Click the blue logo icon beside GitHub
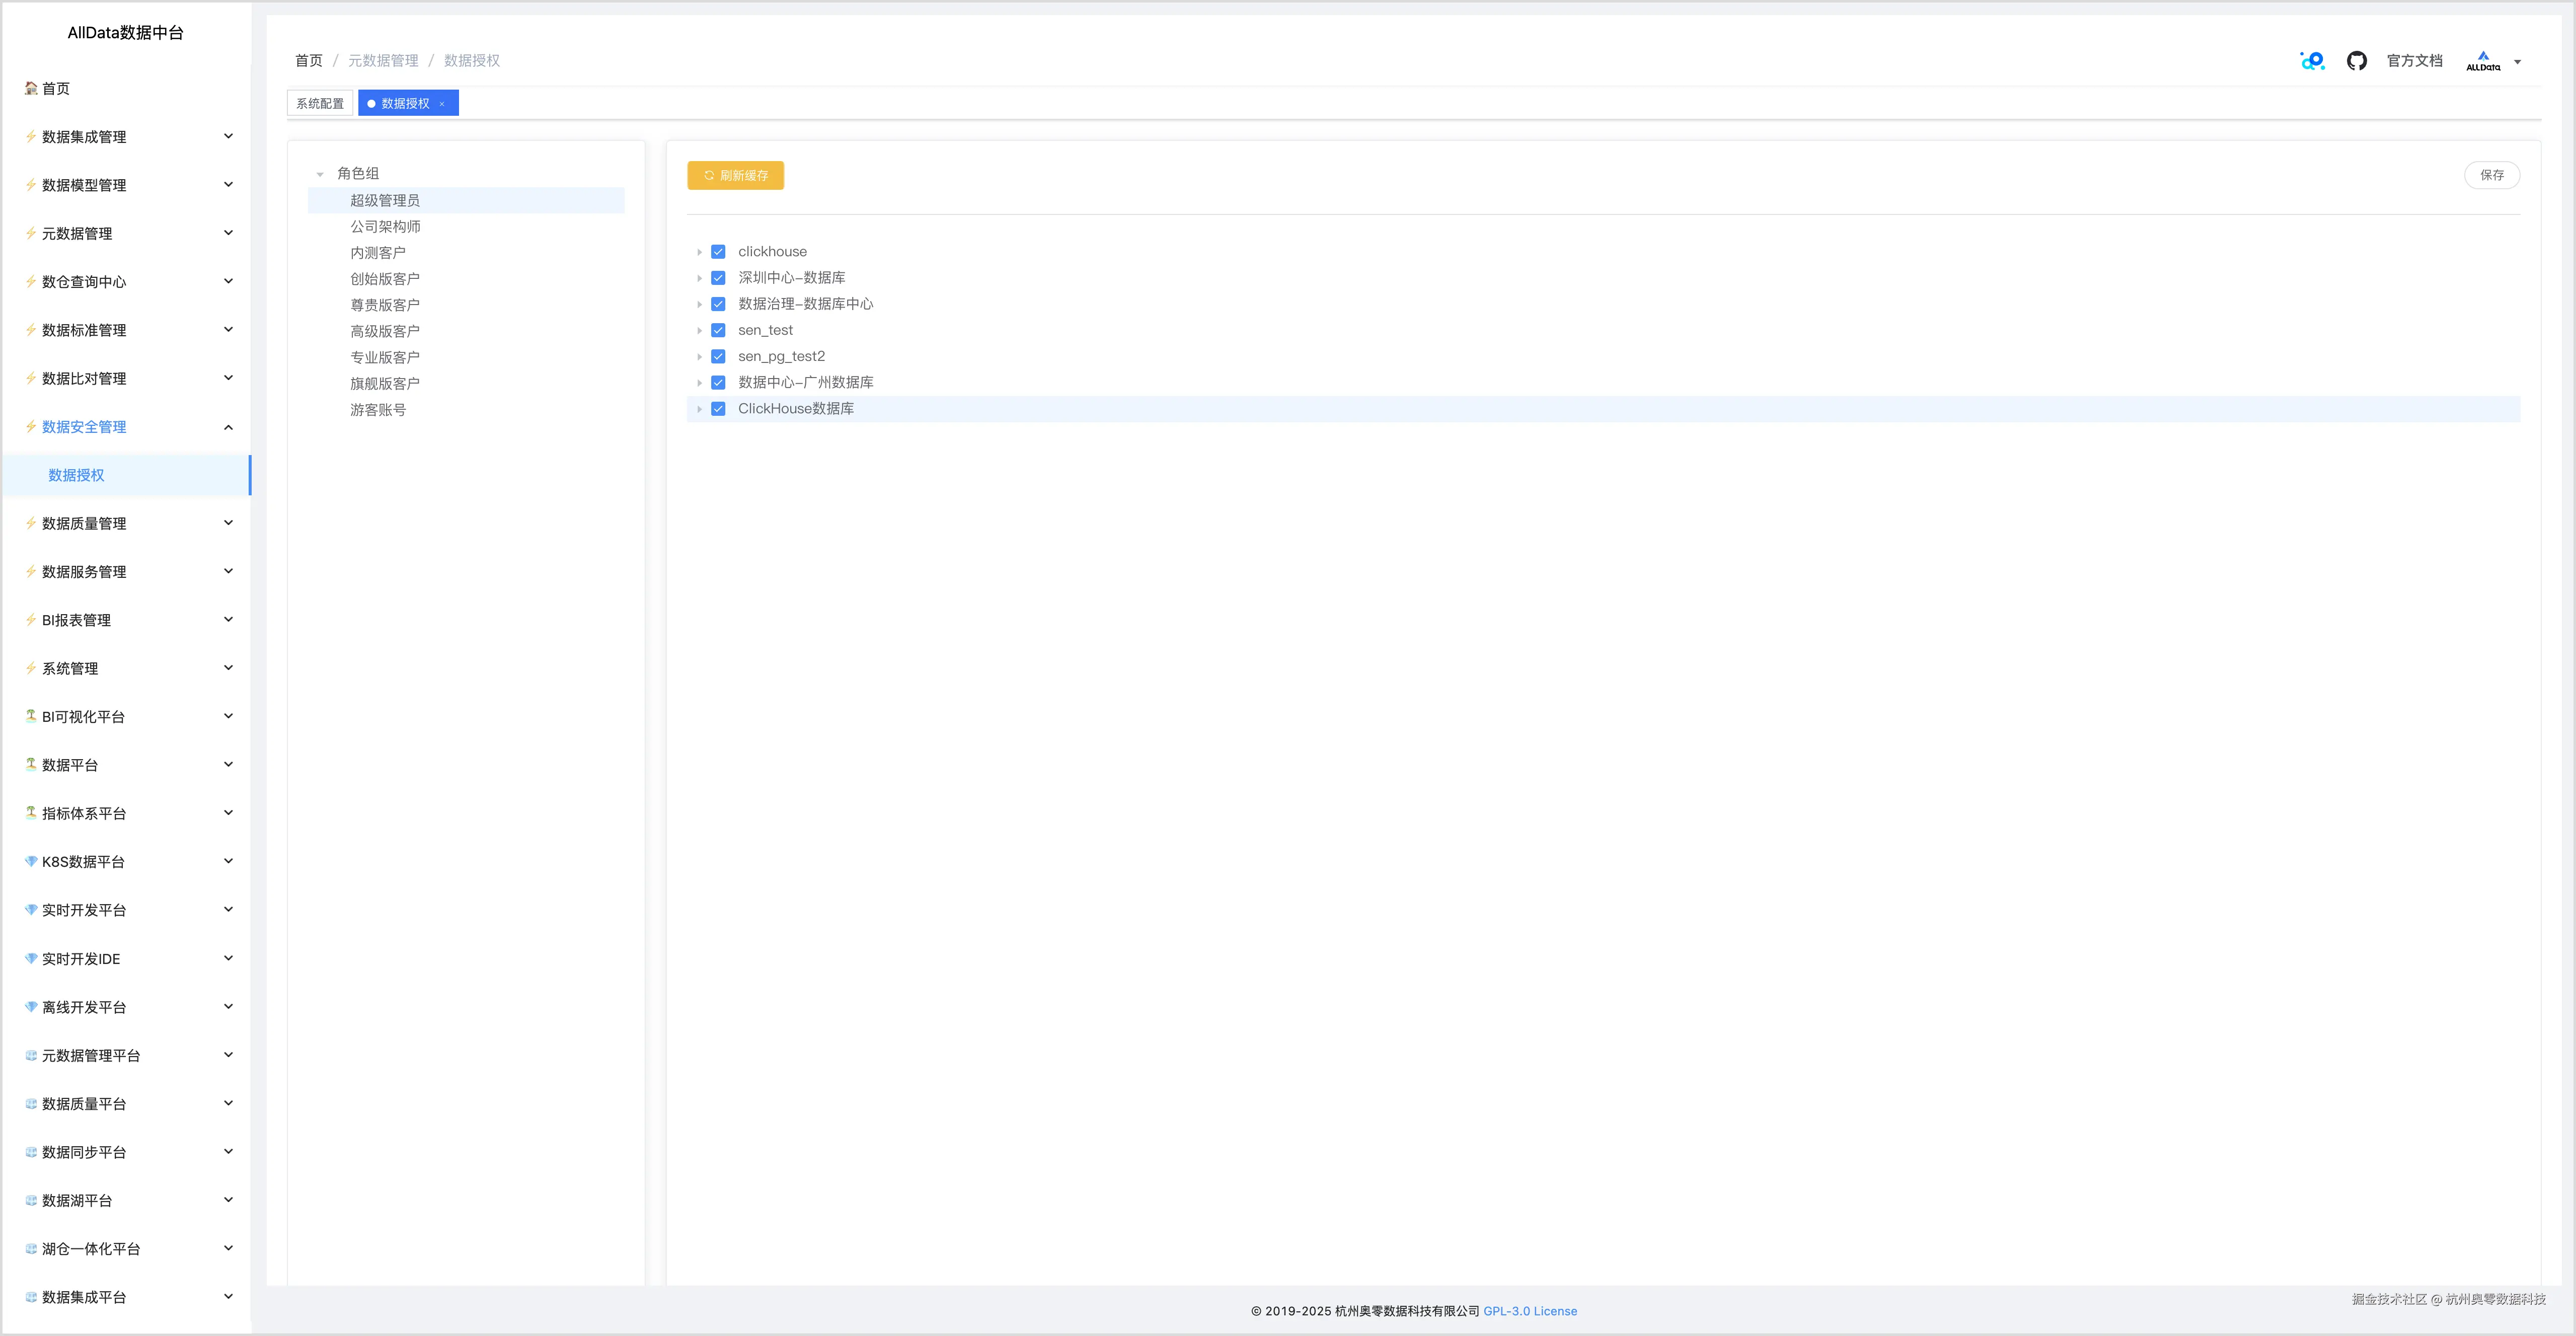Screen dimensions: 2576x1336 2312,61
